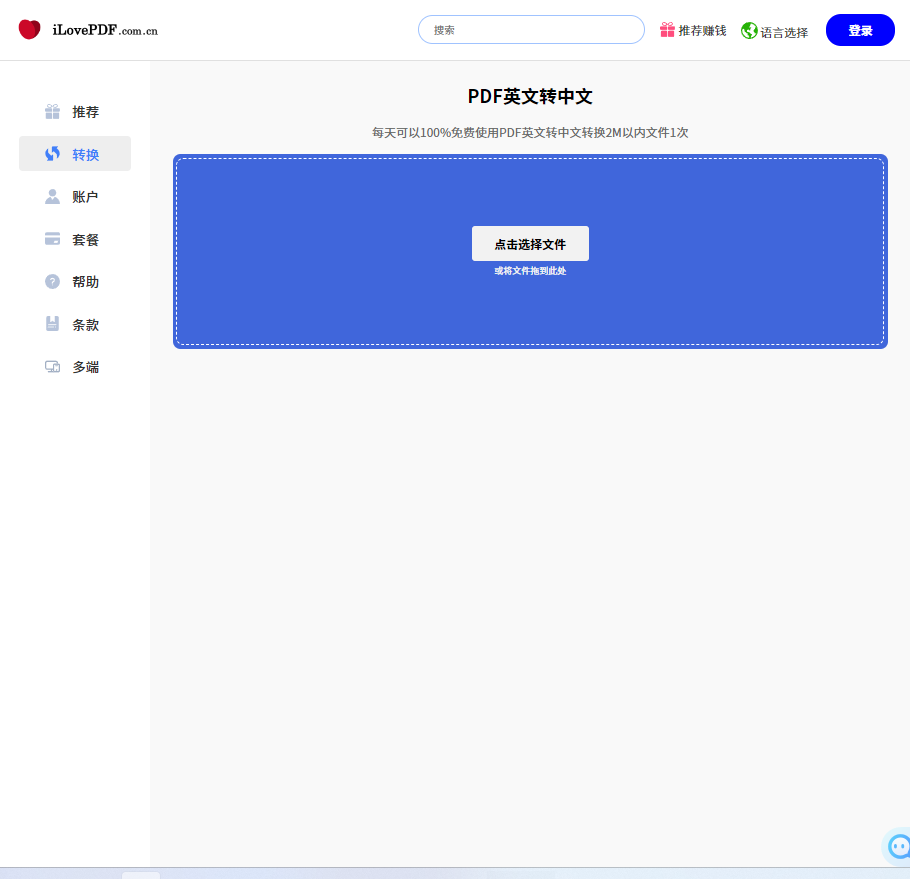
Task: Open 条款 terms in the sidebar
Action: pos(75,324)
